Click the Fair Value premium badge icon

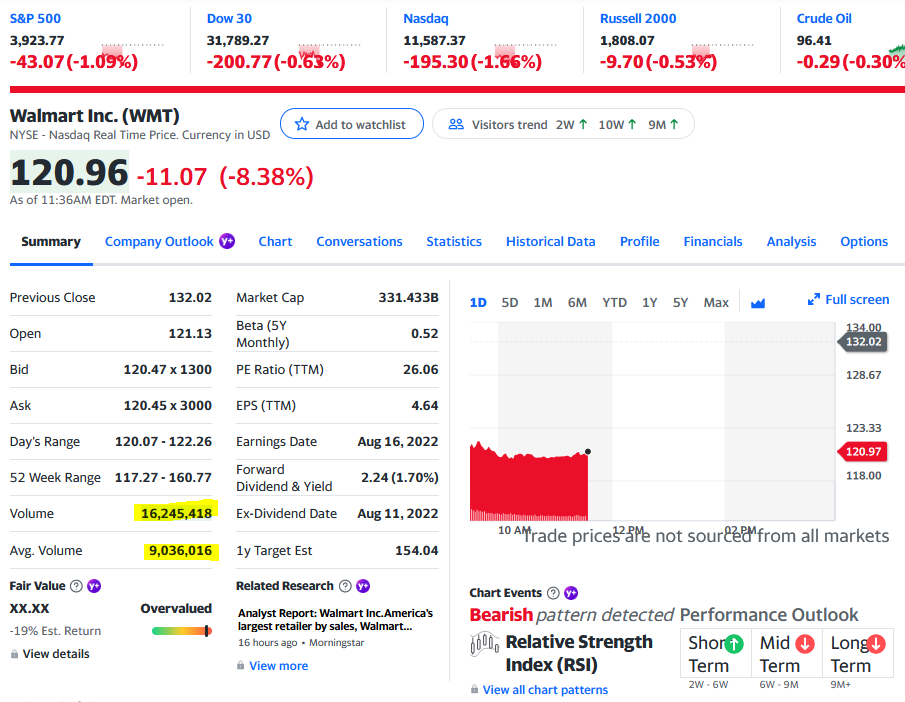pyautogui.click(x=94, y=586)
